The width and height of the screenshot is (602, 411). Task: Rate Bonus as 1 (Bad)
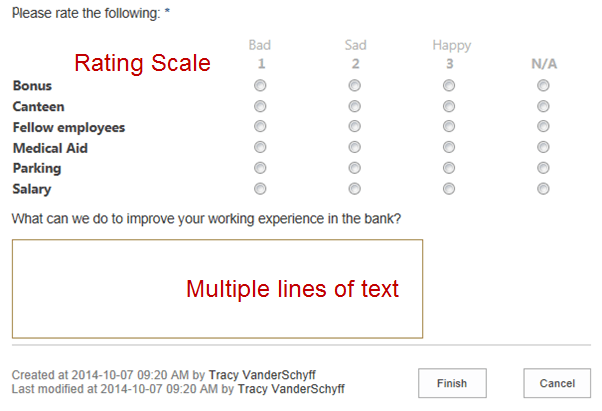point(260,86)
